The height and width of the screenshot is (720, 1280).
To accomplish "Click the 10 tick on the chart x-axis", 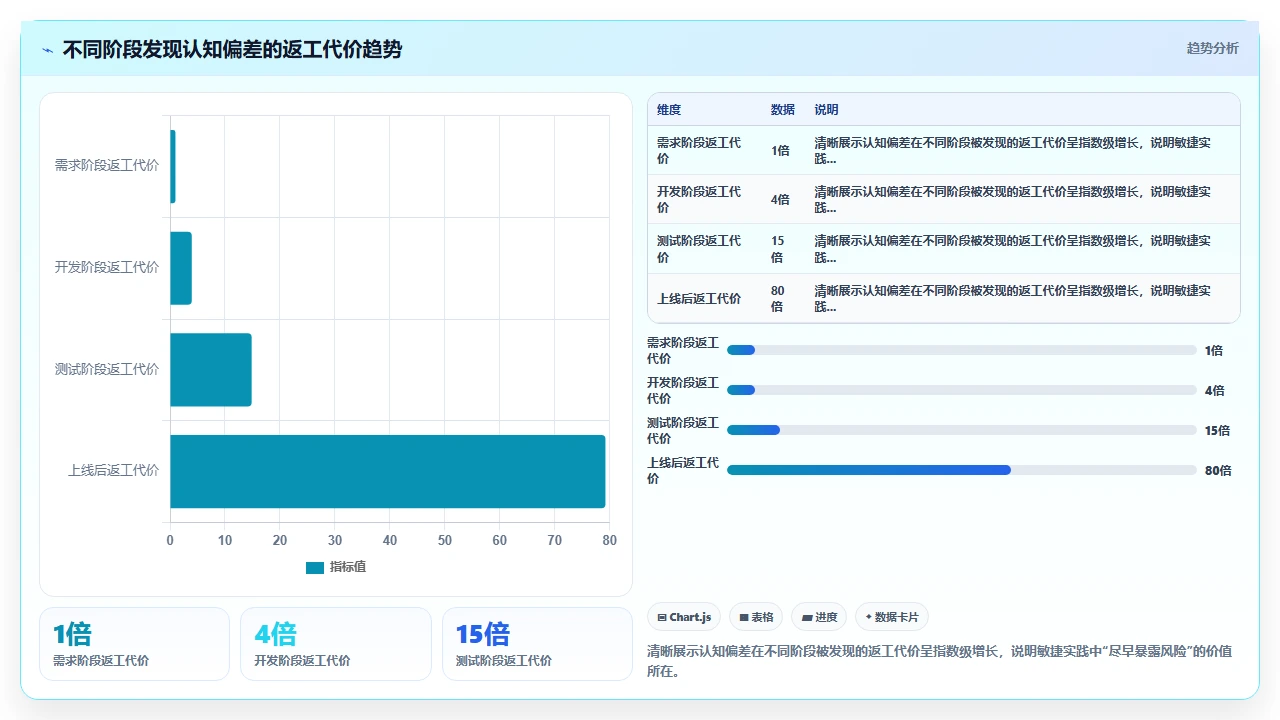I will (225, 541).
